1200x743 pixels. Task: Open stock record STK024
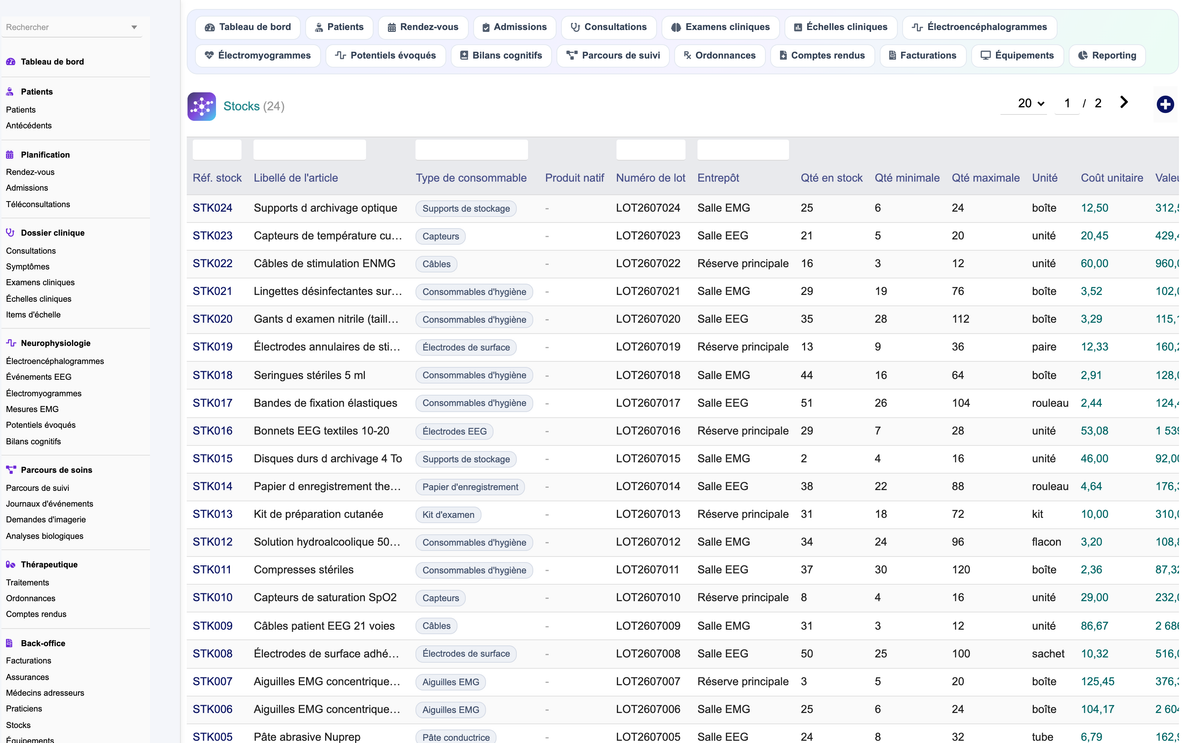coord(212,208)
